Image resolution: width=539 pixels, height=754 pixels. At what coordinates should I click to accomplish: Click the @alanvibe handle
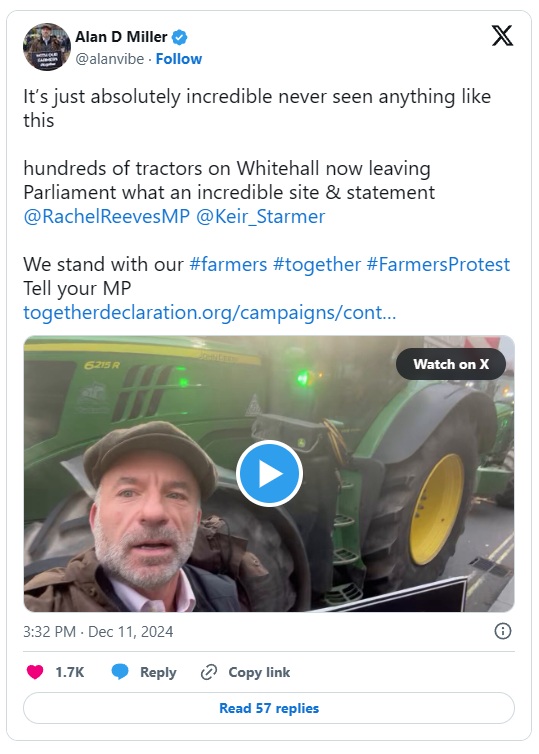pos(110,59)
